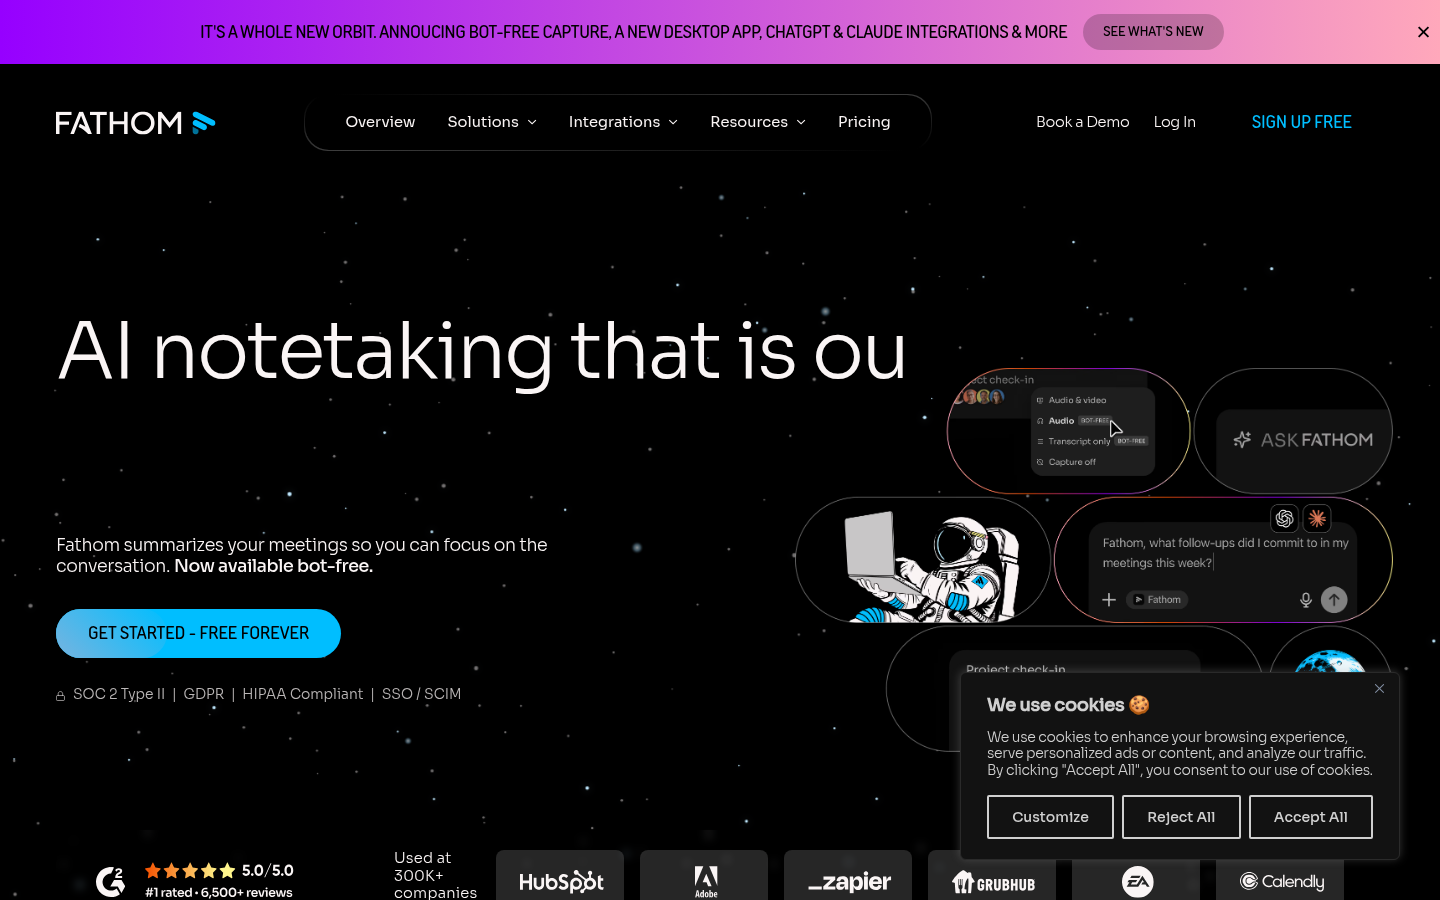
Task: Click the lock icon before SOC 2 Type II
Action: tap(61, 695)
